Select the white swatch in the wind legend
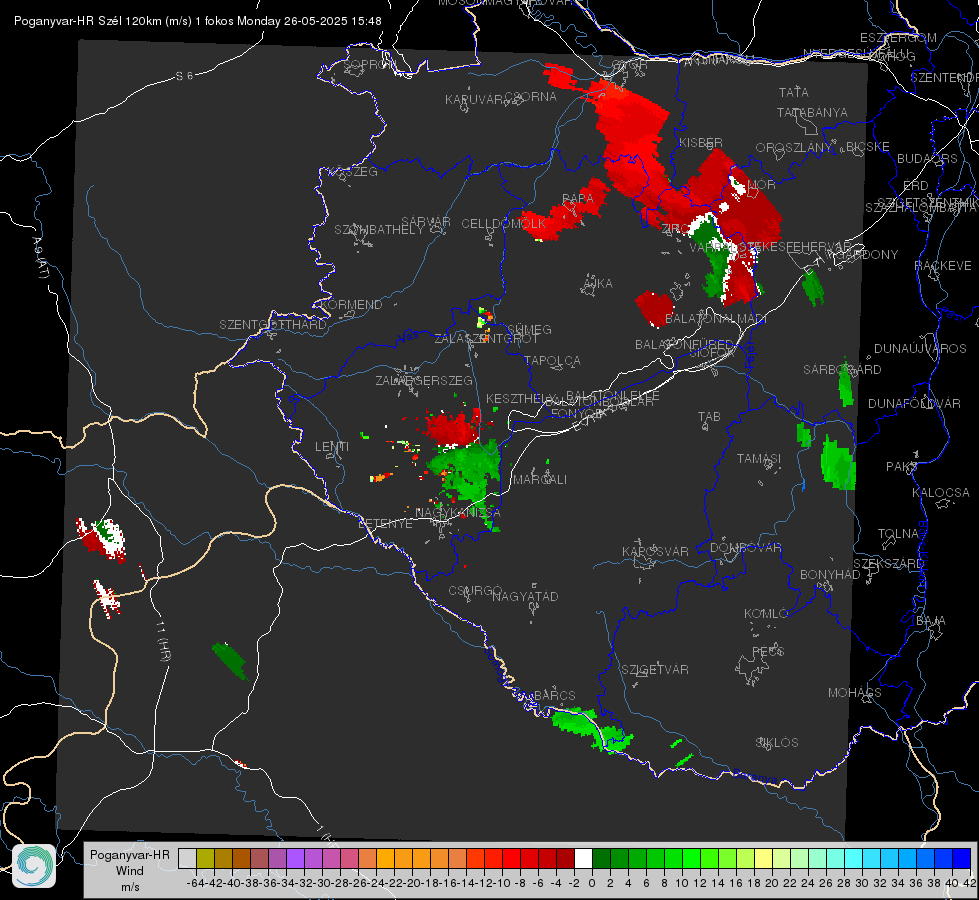Viewport: 979px width, 900px height. [583, 858]
